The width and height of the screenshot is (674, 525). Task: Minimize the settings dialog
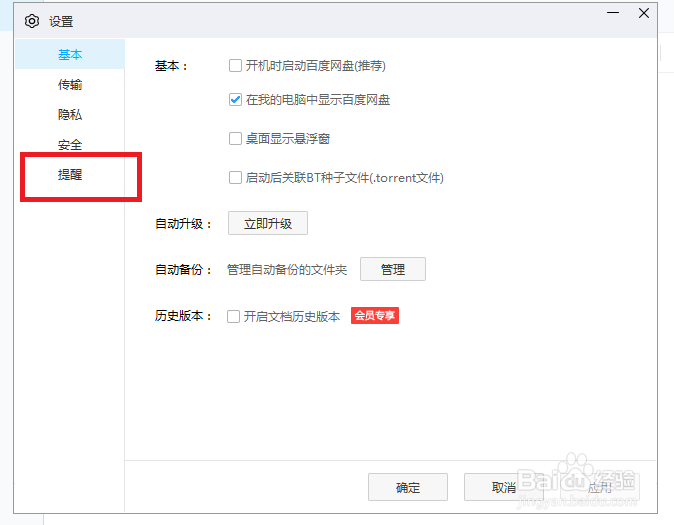pyautogui.click(x=613, y=13)
